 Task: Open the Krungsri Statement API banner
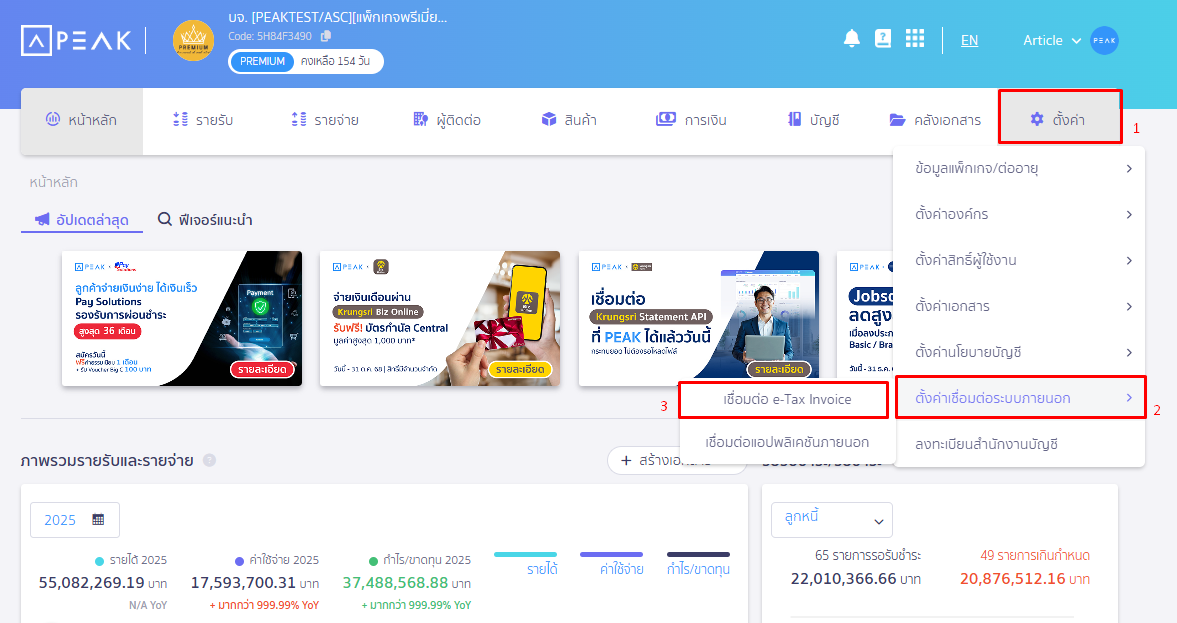[698, 318]
